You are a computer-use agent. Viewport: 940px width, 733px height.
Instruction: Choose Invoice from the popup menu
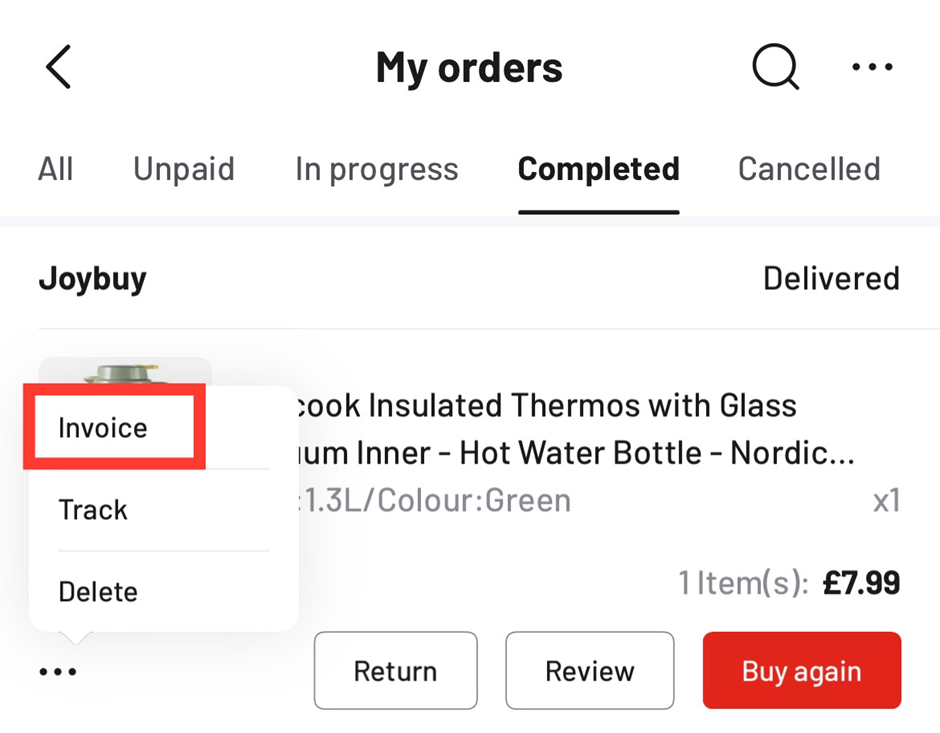coord(103,428)
